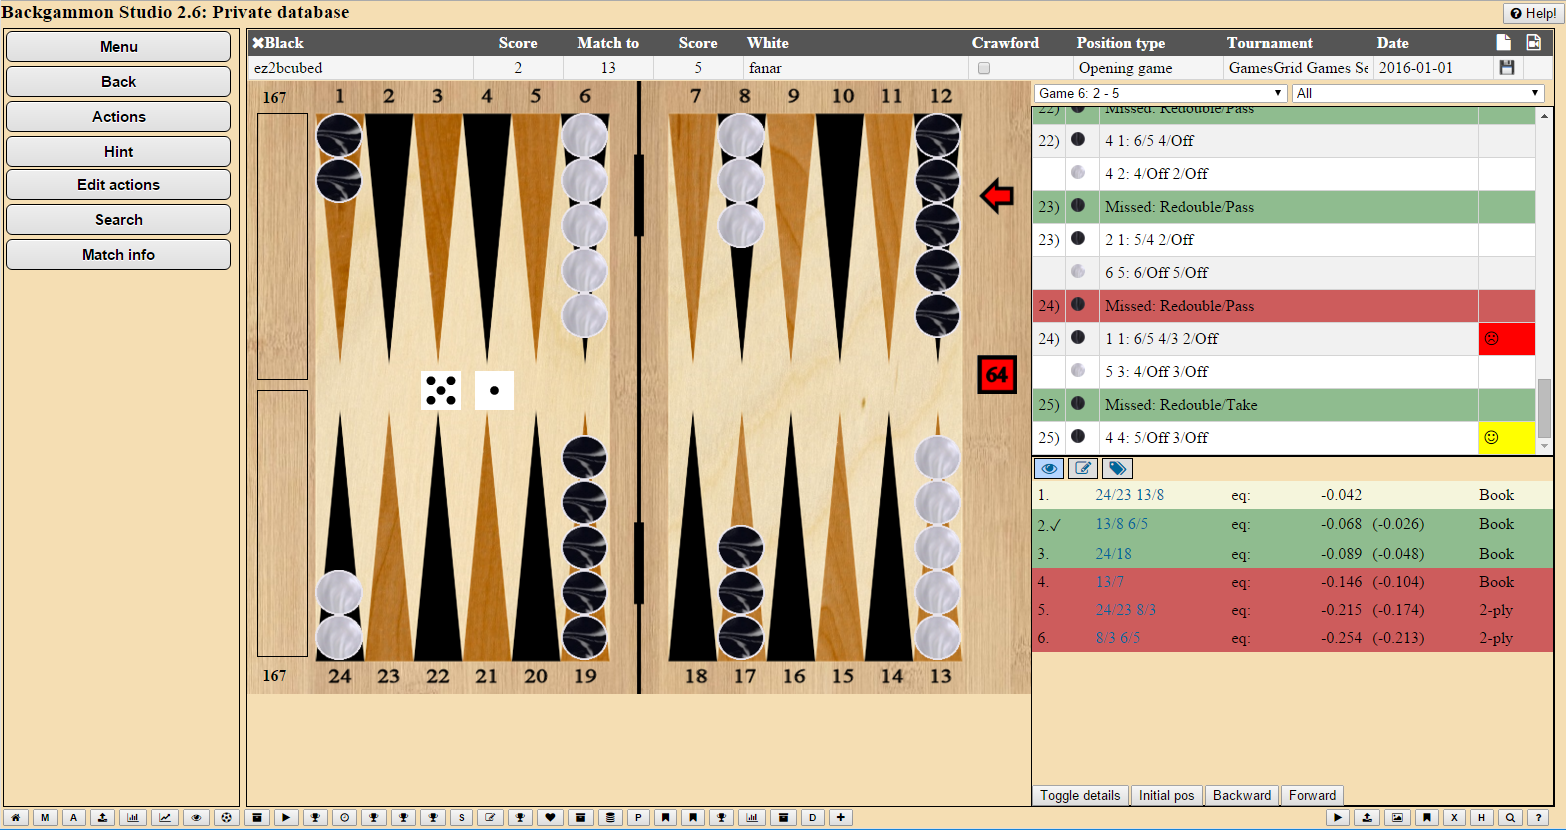Click the heart icon in bottom toolbar
Viewport: 1566px width, 830px height.
tap(550, 818)
